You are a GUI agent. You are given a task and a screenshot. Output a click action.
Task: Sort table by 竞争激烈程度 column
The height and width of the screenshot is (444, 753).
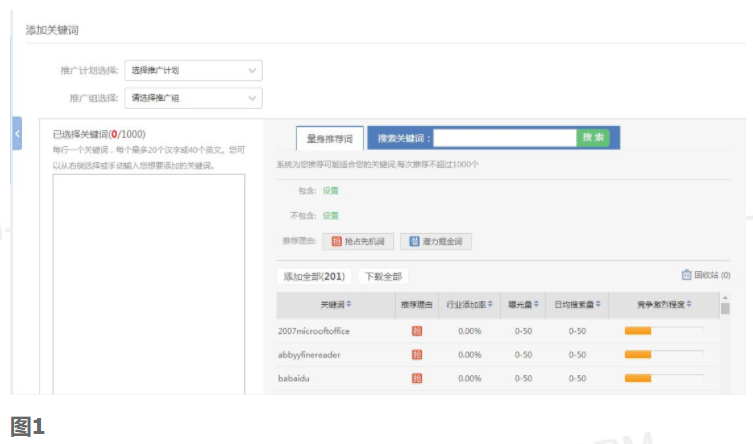664,304
